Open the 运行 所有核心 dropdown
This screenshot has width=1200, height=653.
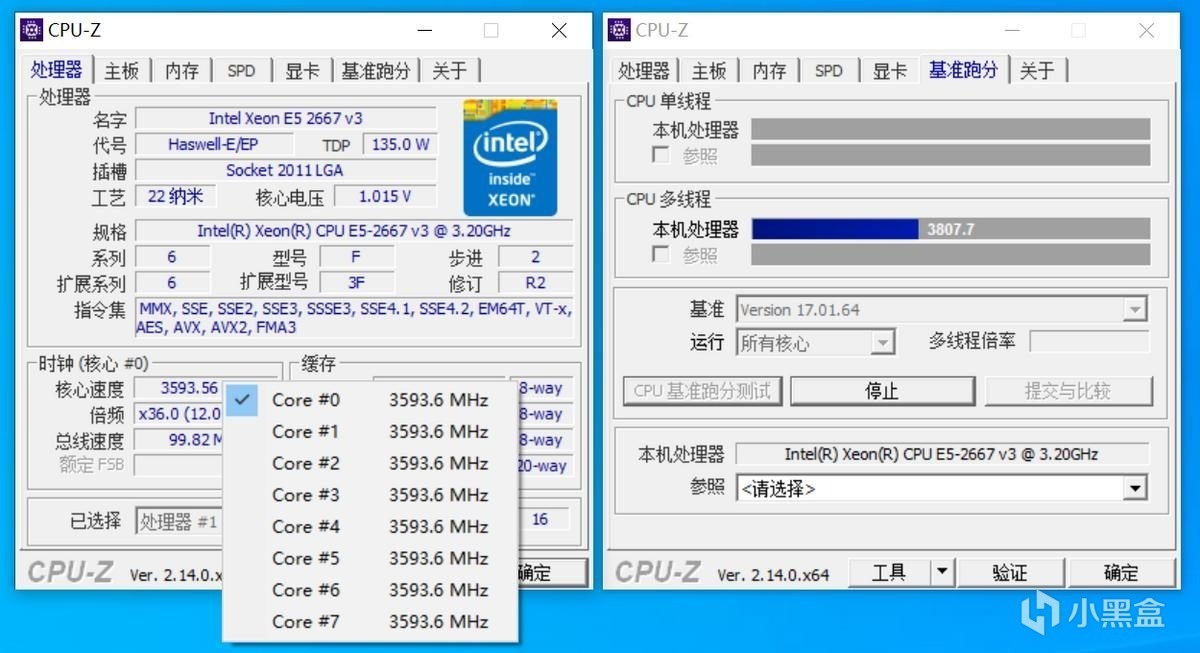pos(815,343)
